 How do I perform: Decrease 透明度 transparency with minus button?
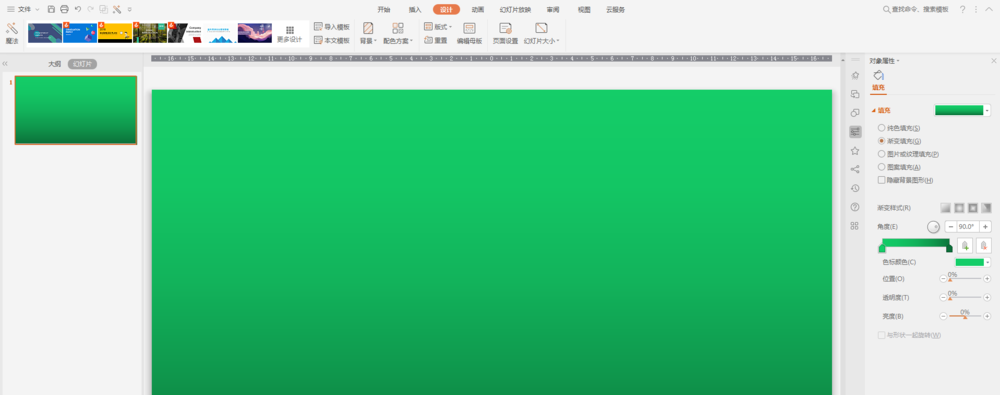[x=943, y=298]
